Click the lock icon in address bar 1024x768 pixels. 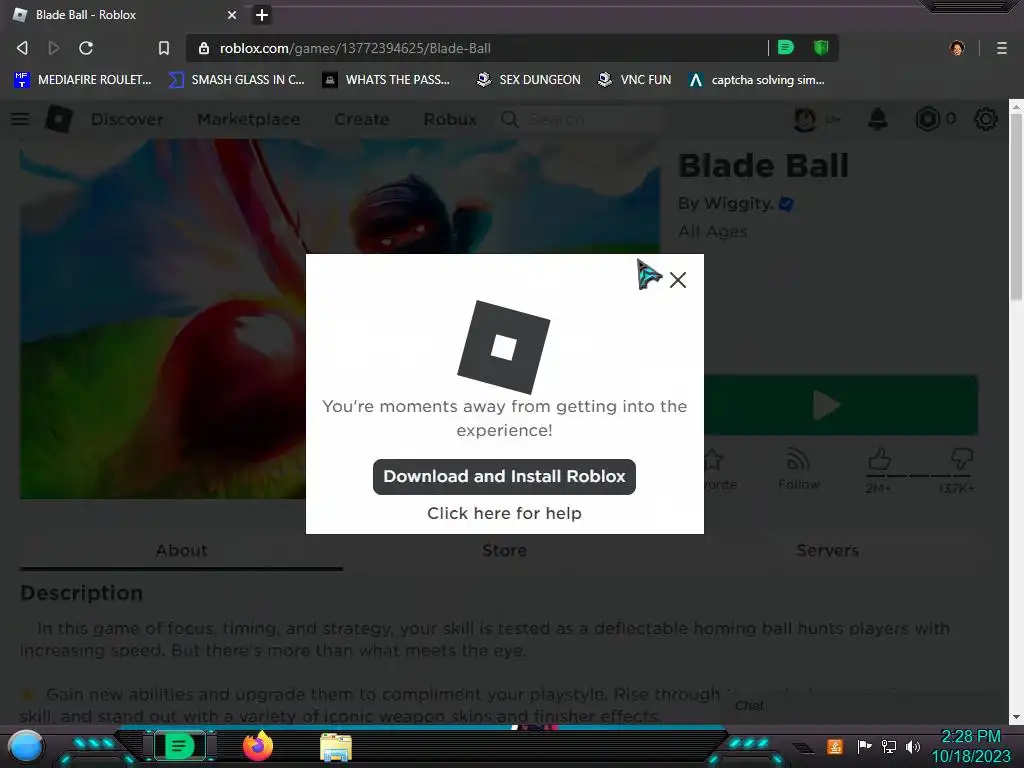click(204, 48)
